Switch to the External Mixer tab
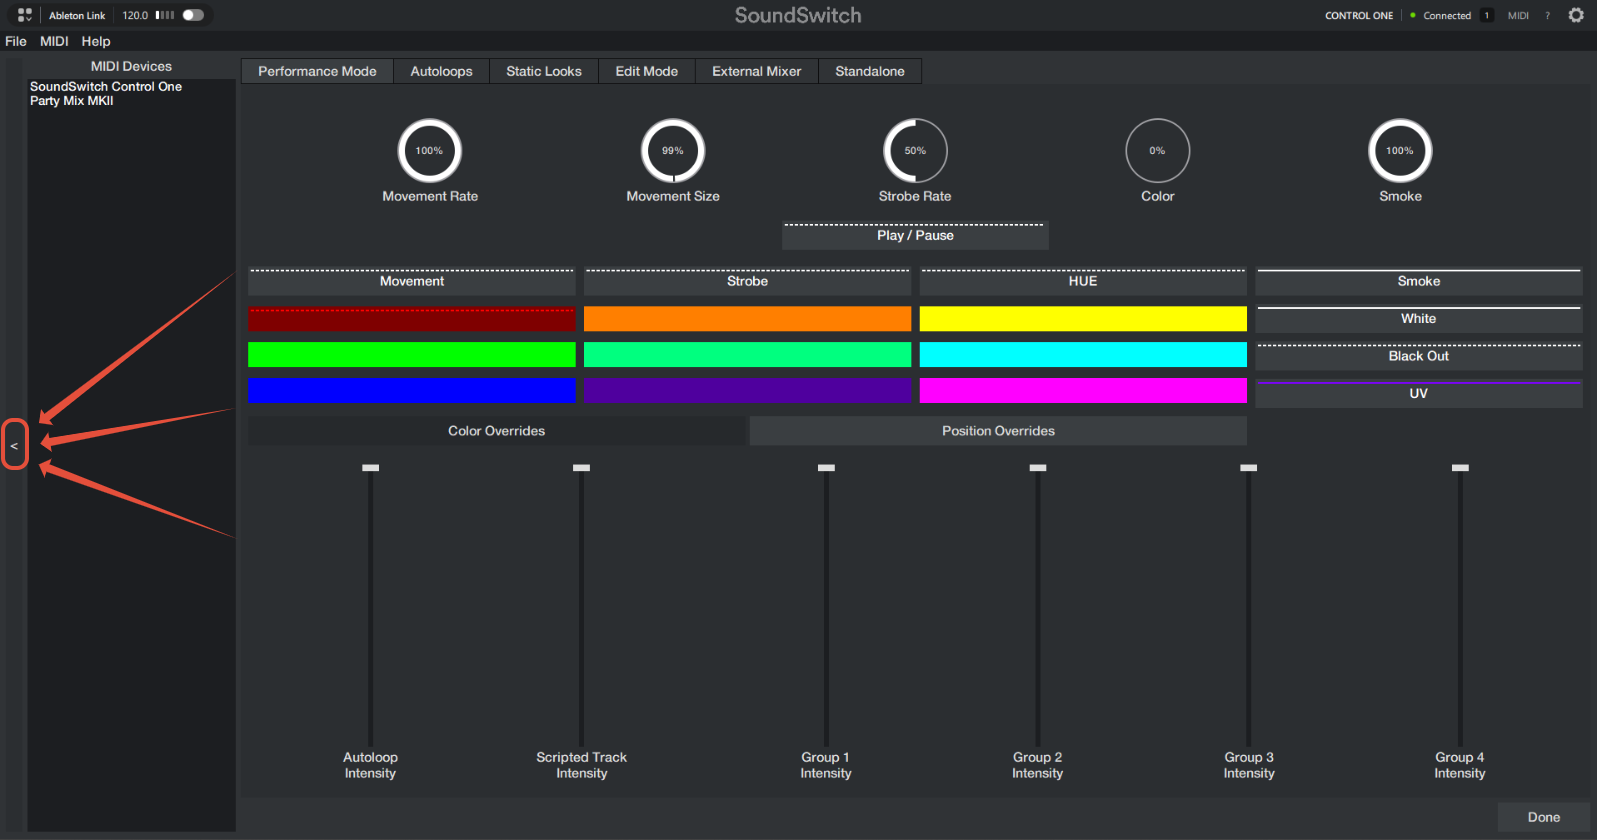 pos(757,71)
